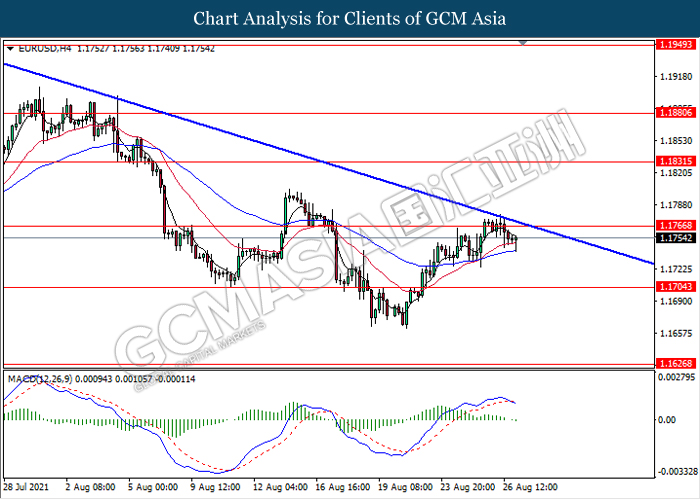Click the 1.16268 support level label

tap(675, 363)
